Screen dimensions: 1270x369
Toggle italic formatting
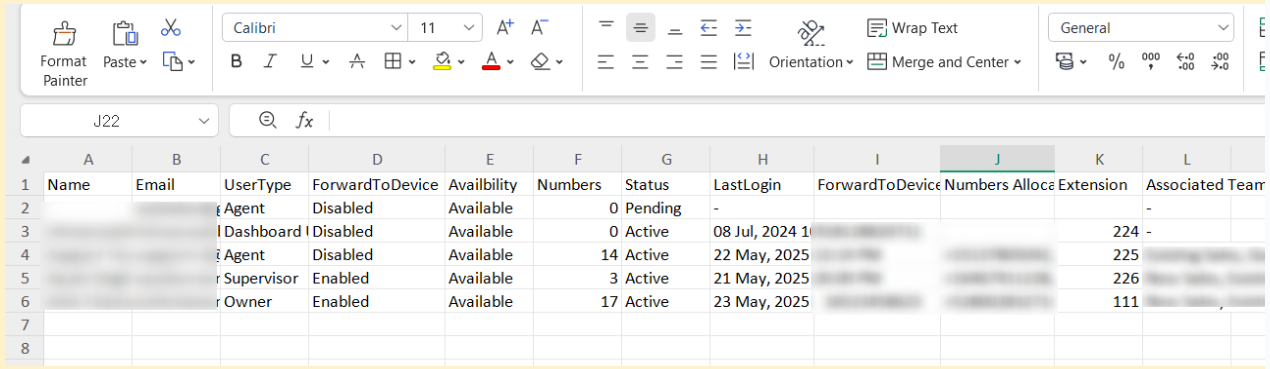[x=269, y=62]
